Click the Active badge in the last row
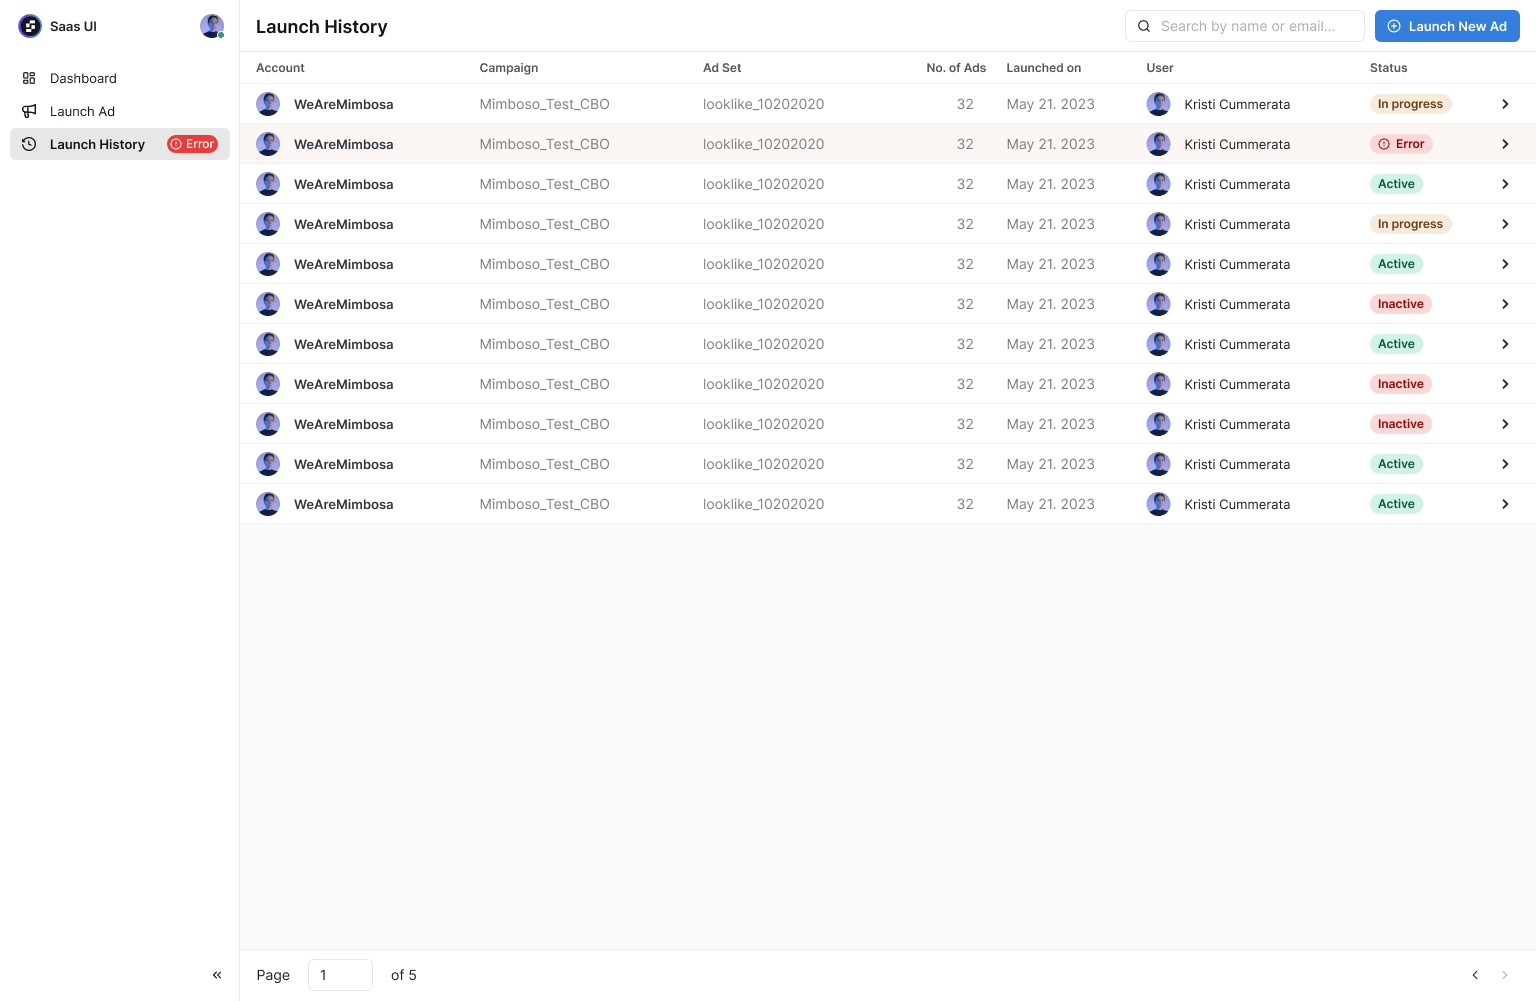This screenshot has height=1001, width=1536. coord(1396,504)
